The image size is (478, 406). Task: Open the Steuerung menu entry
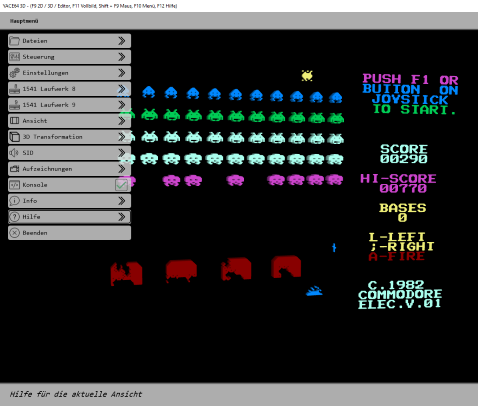pyautogui.click(x=69, y=57)
